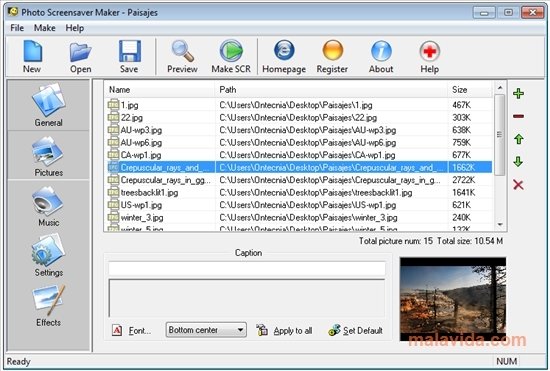Click the Make SCR toolbar icon
Viewport: 550px width, 371px height.
coord(231,51)
